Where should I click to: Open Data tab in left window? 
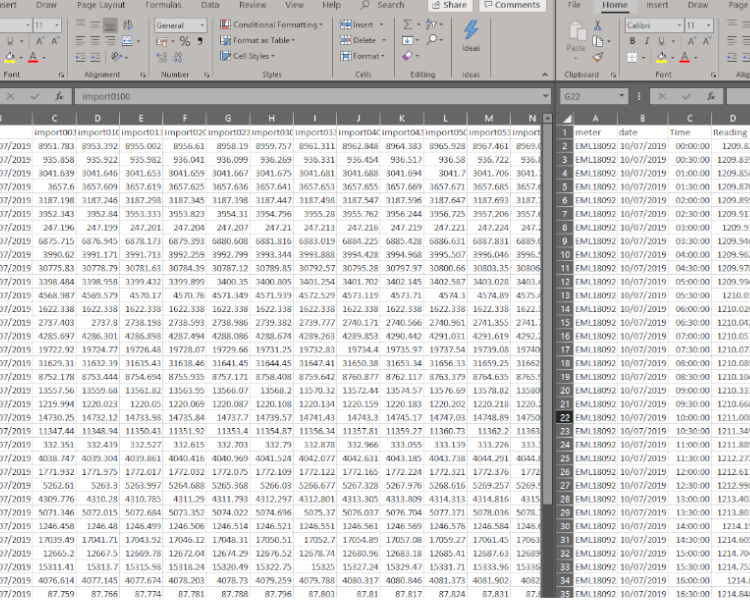210,5
